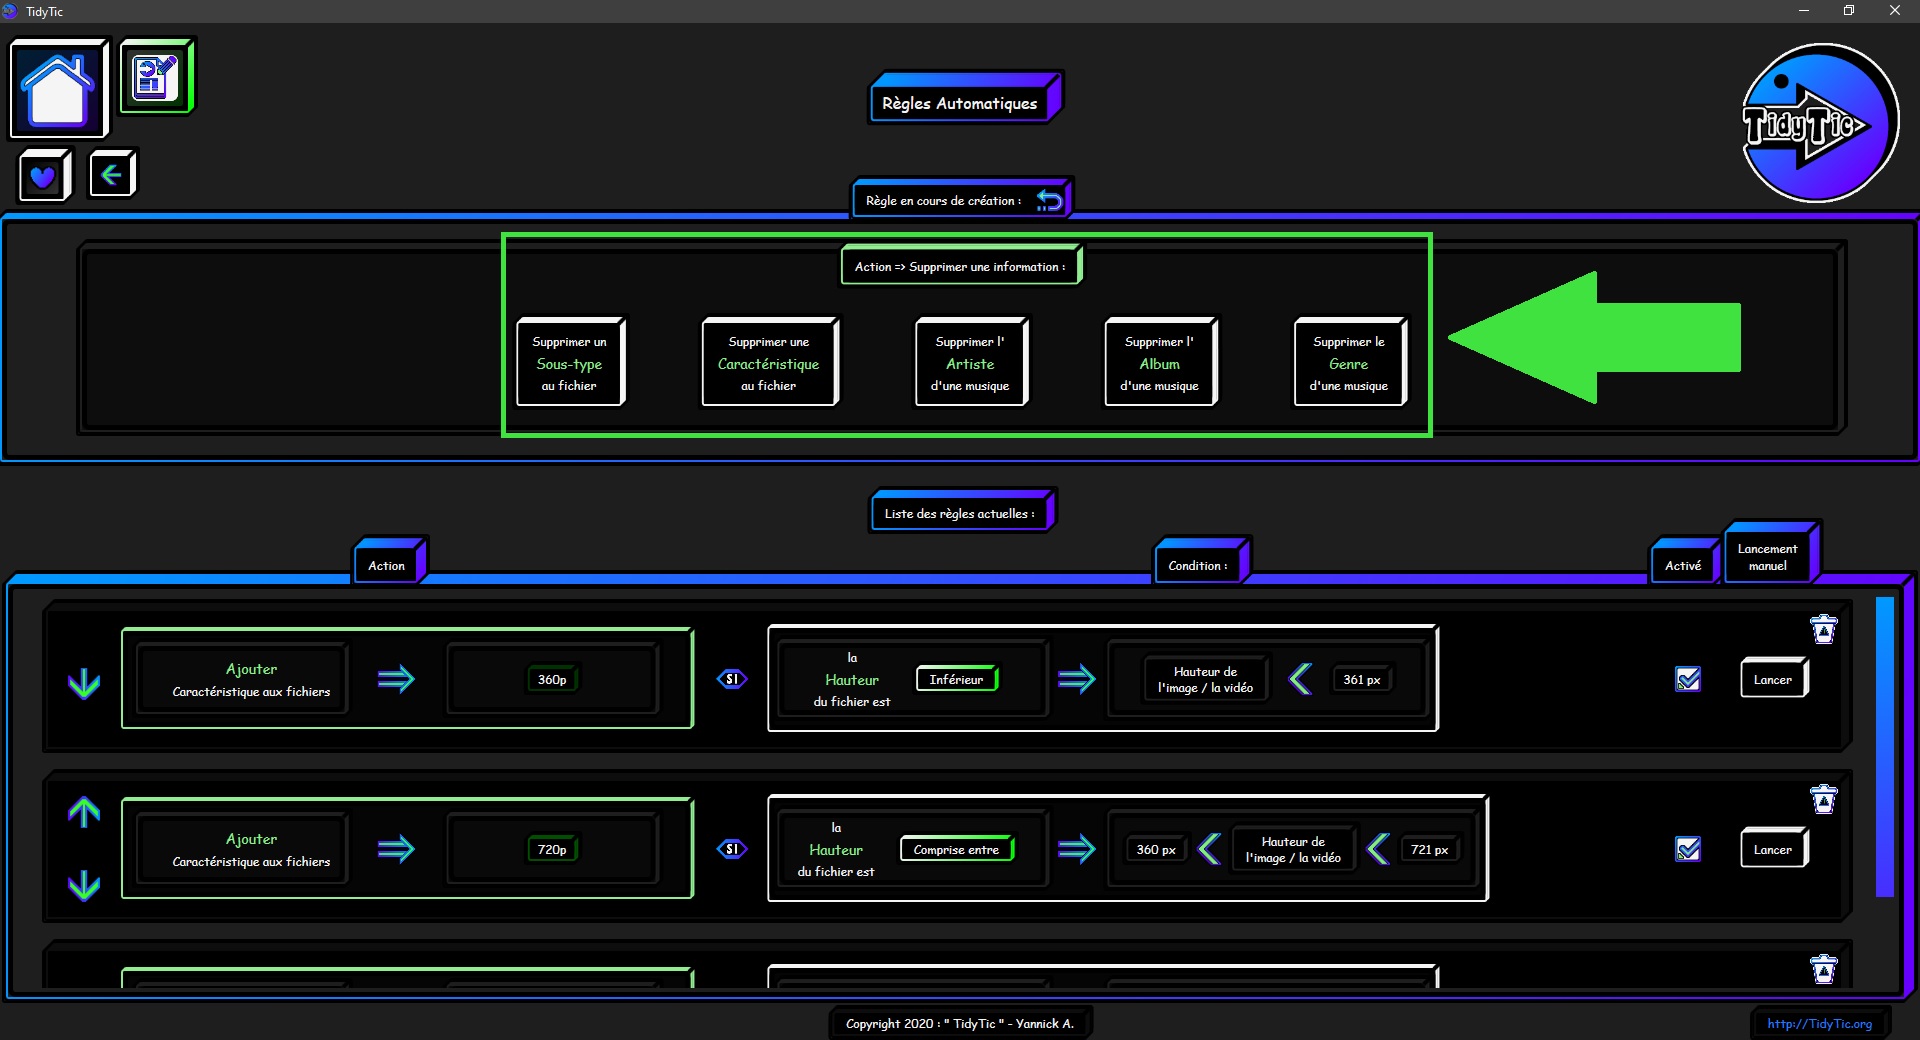Open the rules editor checklist icon
This screenshot has height=1040, width=1920.
156,76
